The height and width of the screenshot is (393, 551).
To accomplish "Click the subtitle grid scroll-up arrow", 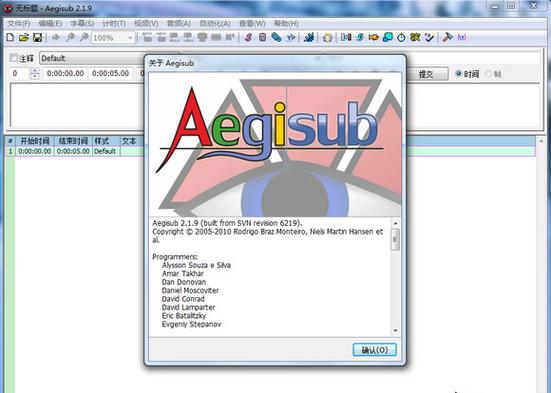I will point(541,141).
